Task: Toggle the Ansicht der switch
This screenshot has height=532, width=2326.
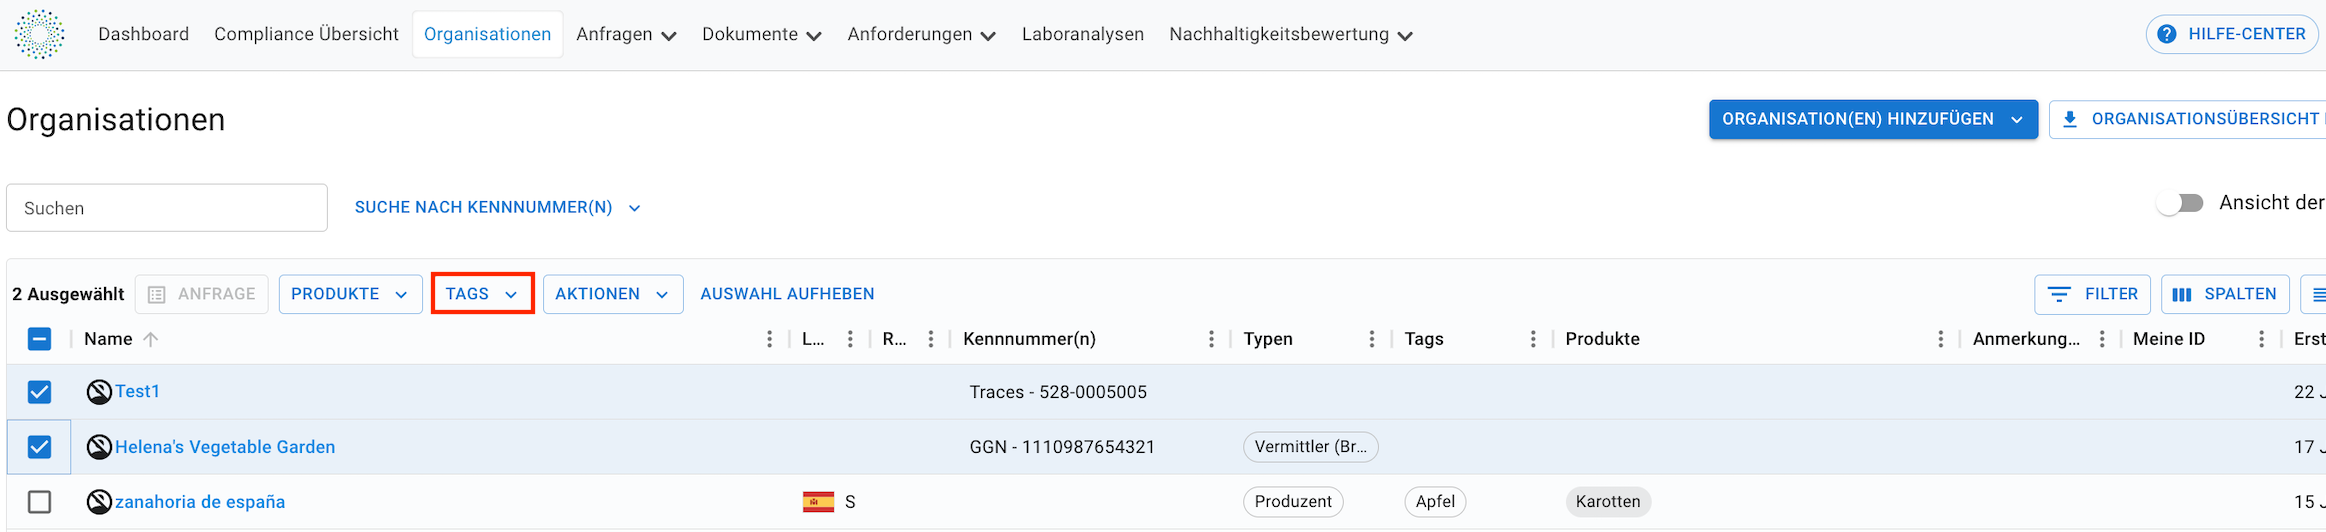Action: click(2180, 203)
